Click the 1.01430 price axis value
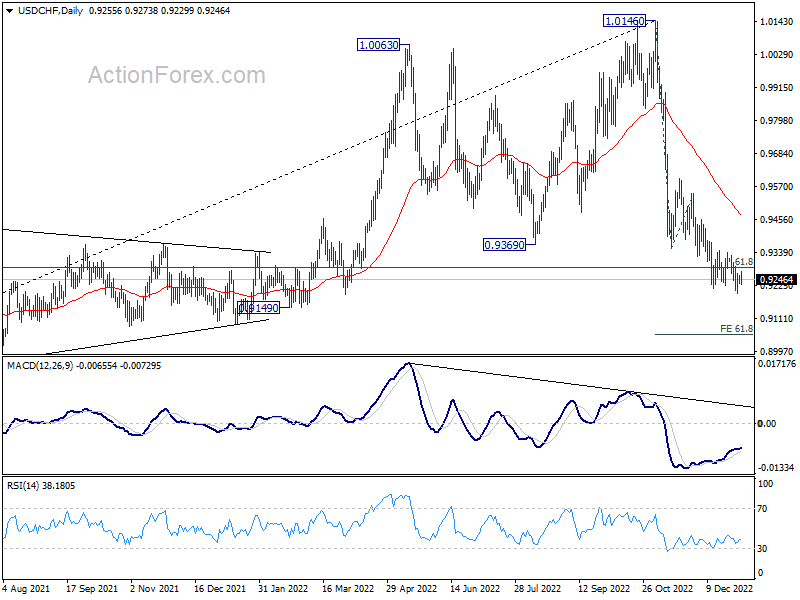 tap(777, 21)
